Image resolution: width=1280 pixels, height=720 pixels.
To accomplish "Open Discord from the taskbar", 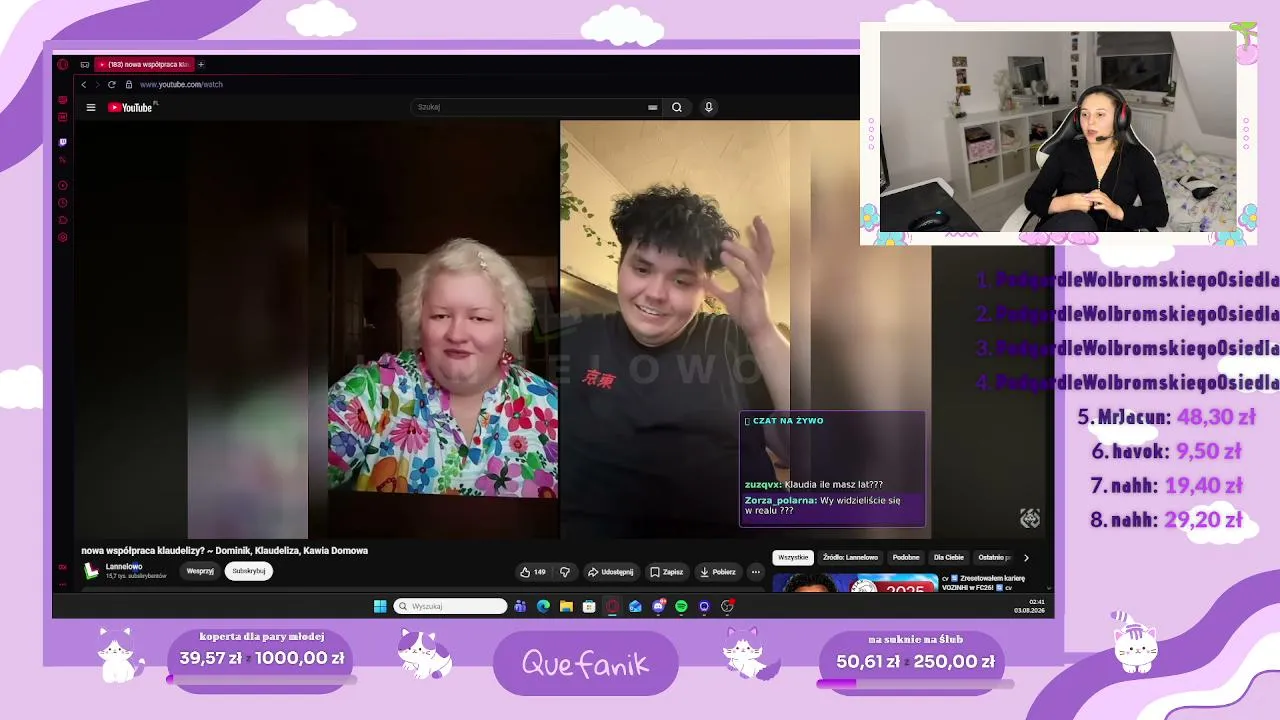I will [658, 606].
